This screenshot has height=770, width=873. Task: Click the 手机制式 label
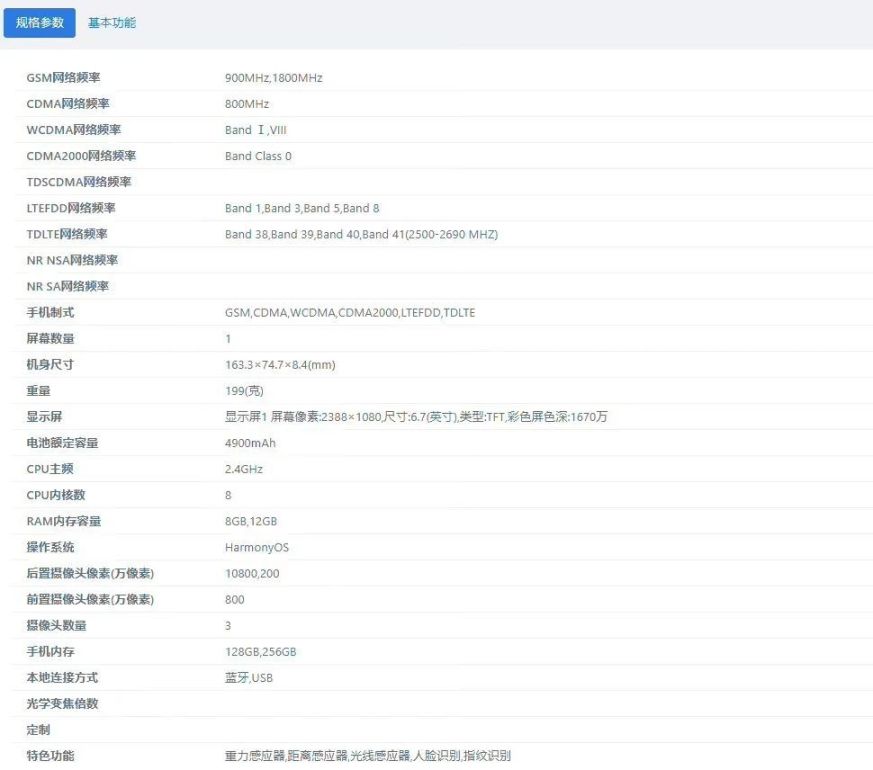(50, 313)
